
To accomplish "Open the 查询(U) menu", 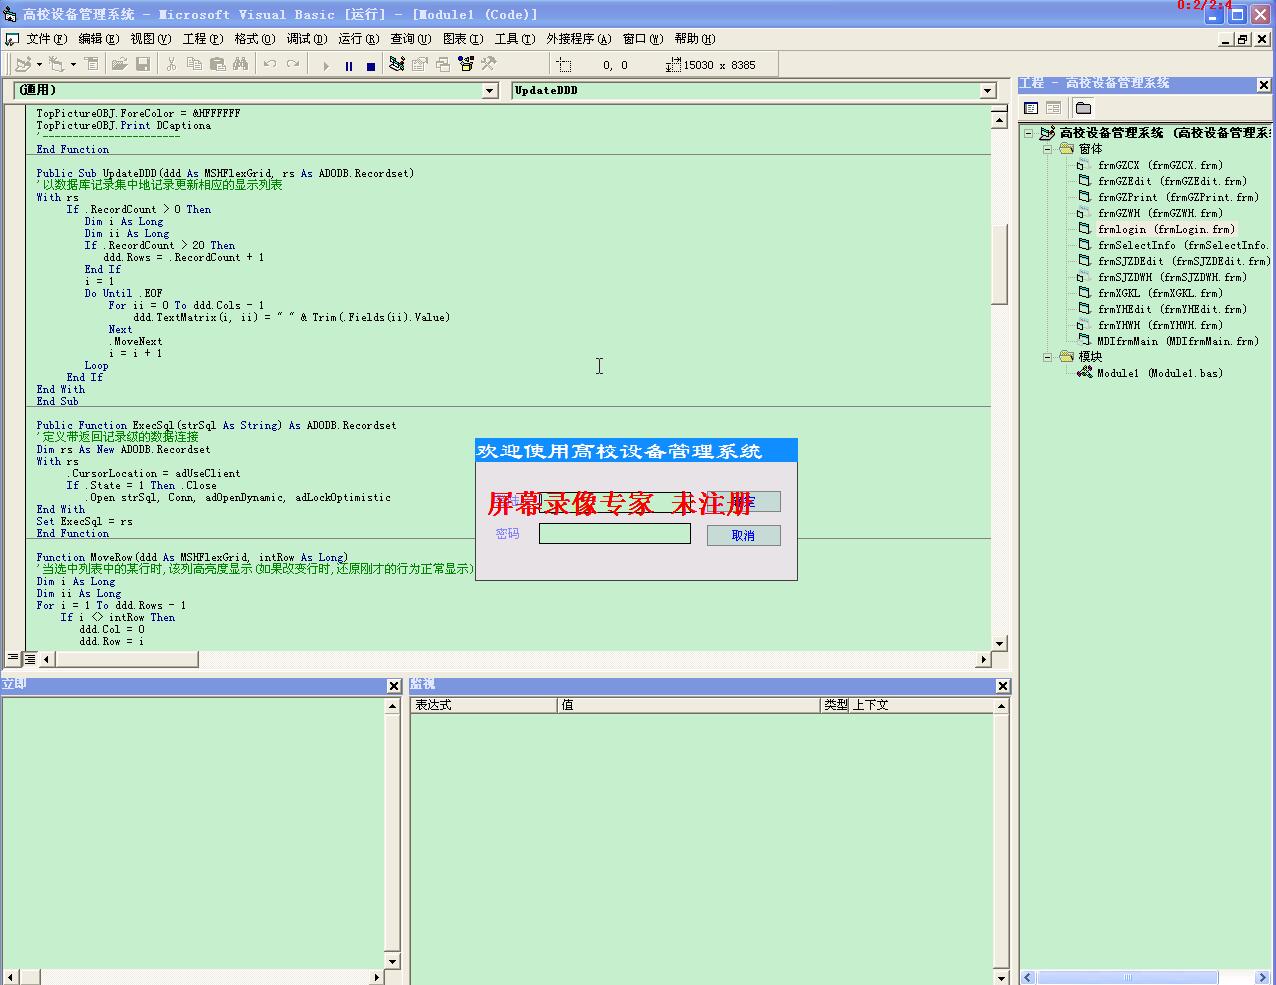I will 411,39.
